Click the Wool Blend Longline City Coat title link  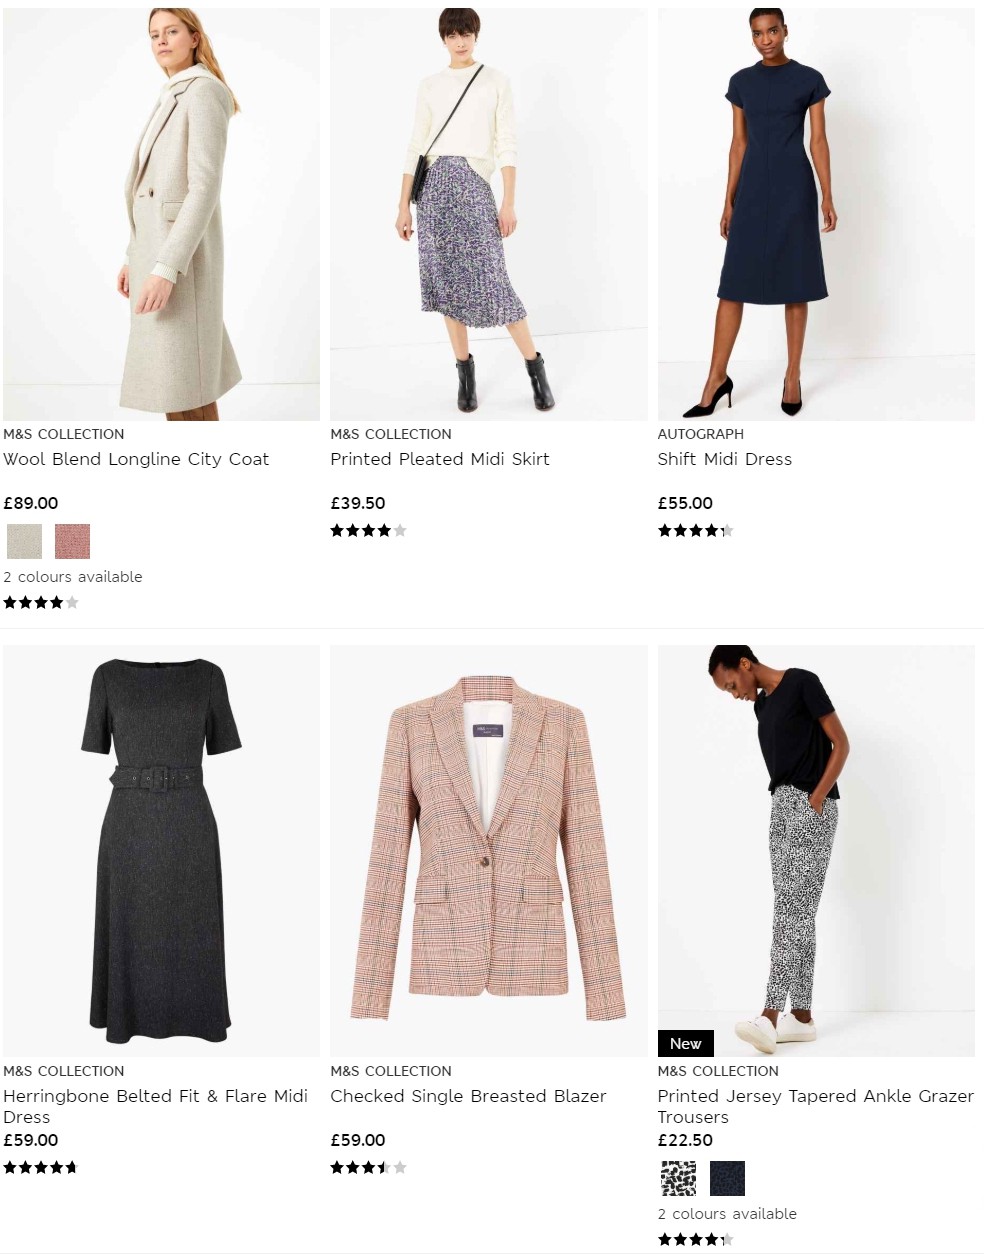coord(137,459)
